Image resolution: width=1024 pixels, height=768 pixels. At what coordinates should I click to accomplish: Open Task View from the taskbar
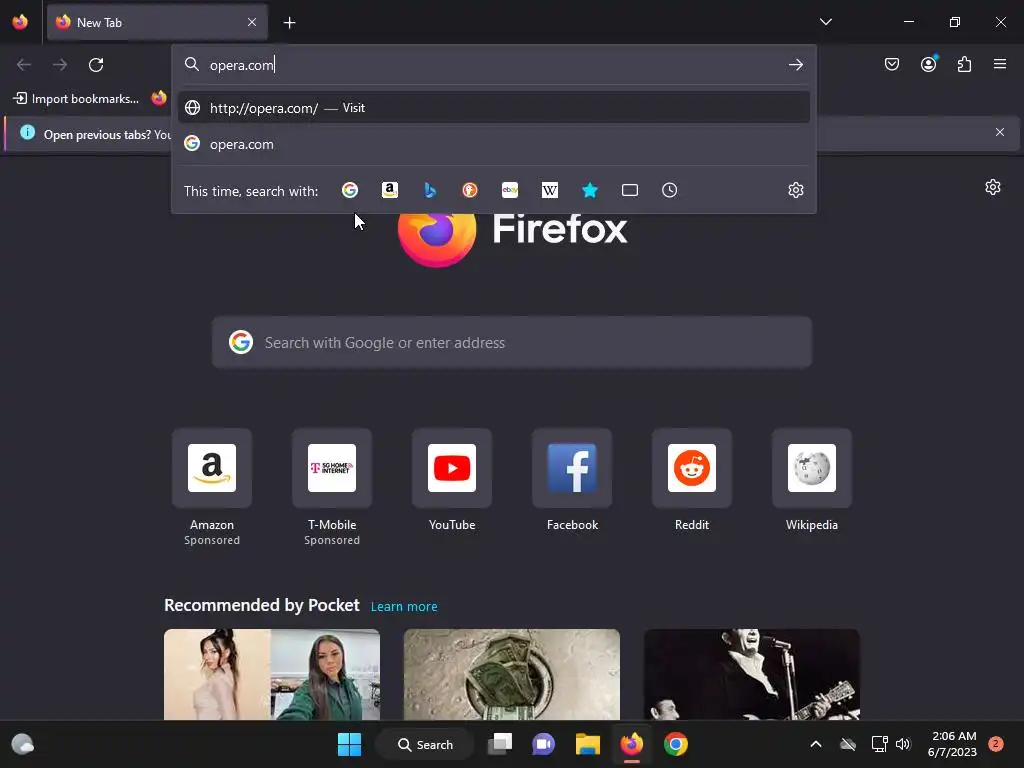500,744
